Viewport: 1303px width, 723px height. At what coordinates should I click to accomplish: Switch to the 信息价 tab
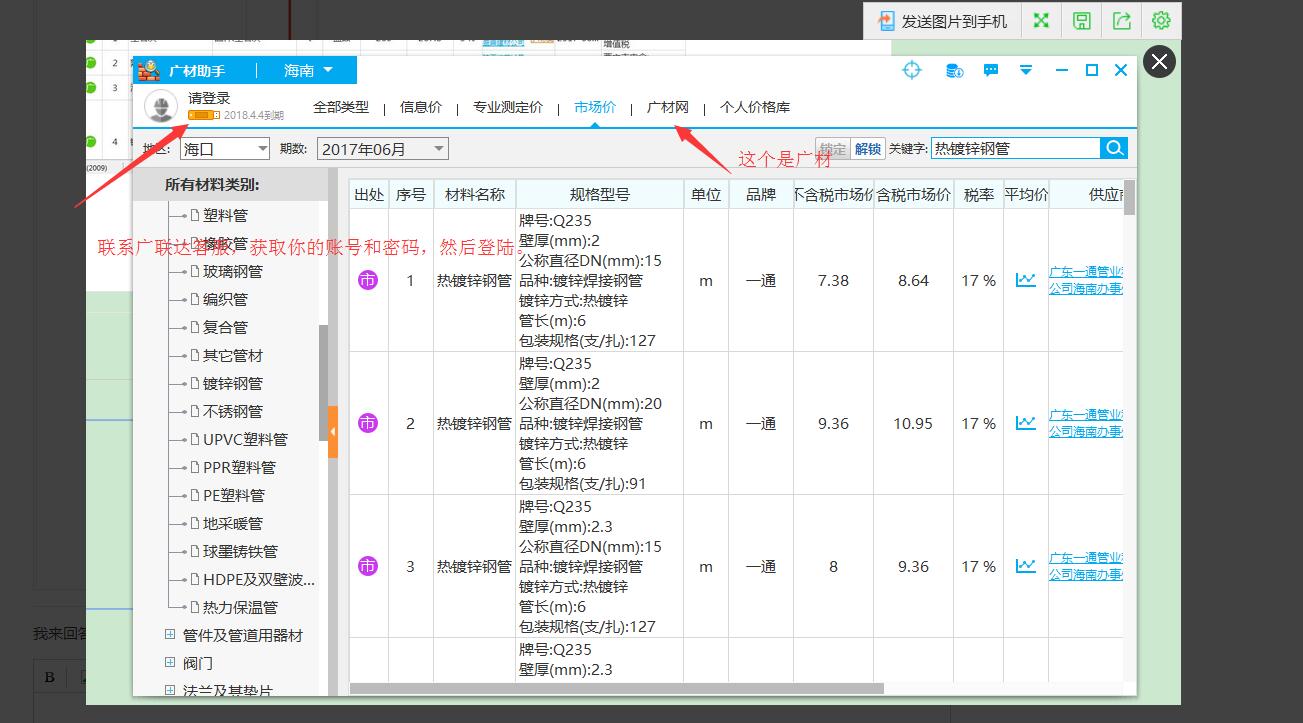coord(421,107)
